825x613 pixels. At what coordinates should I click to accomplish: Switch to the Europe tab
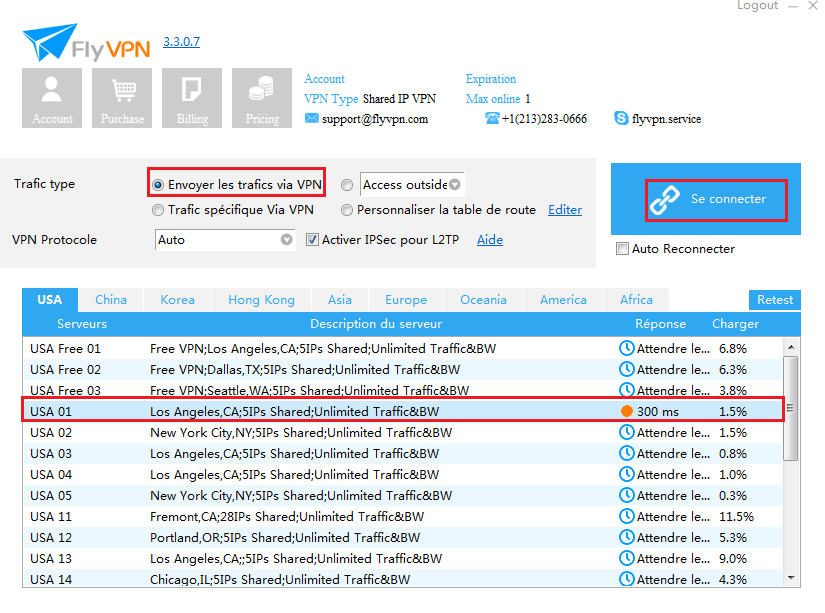(x=406, y=300)
